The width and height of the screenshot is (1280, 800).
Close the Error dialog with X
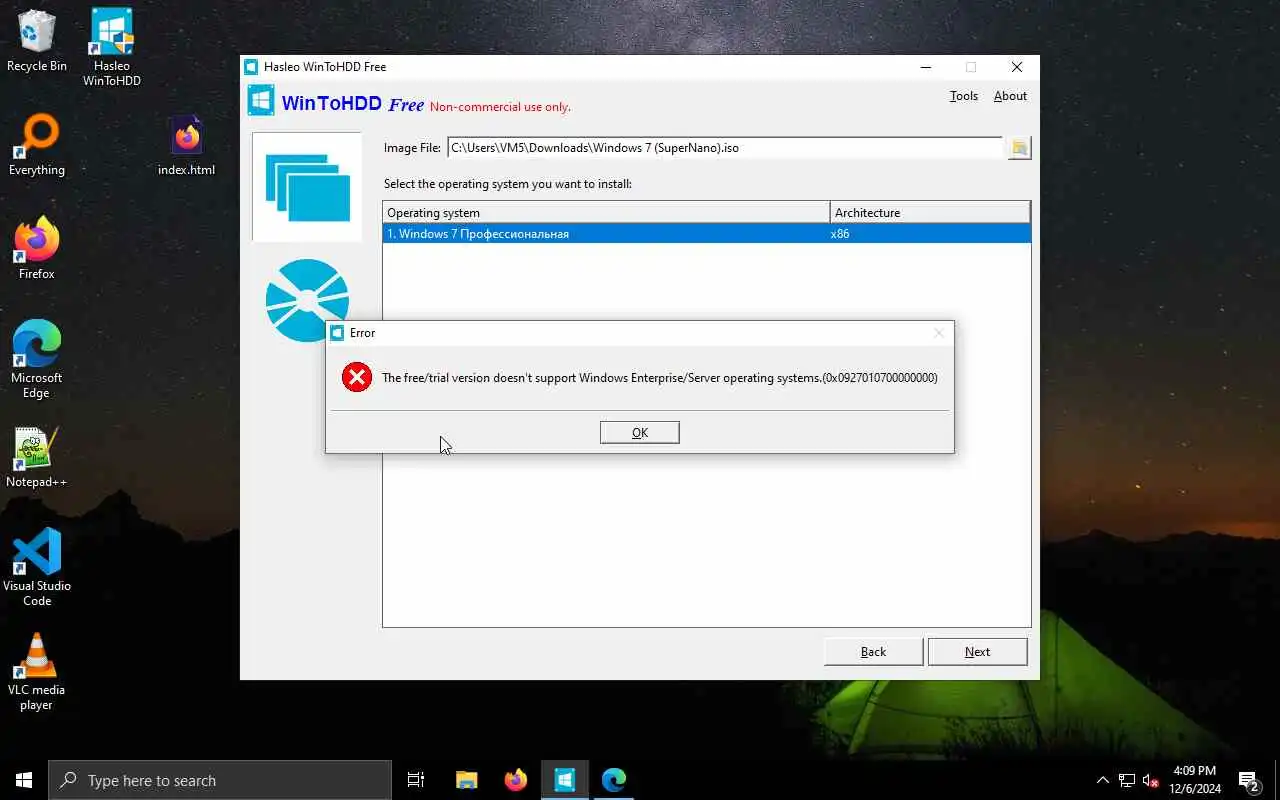[x=938, y=333]
